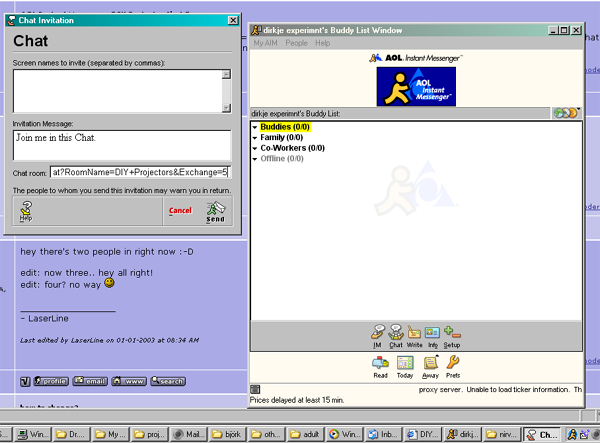Open the My AIM menu
This screenshot has height=443, width=600.
265,43
